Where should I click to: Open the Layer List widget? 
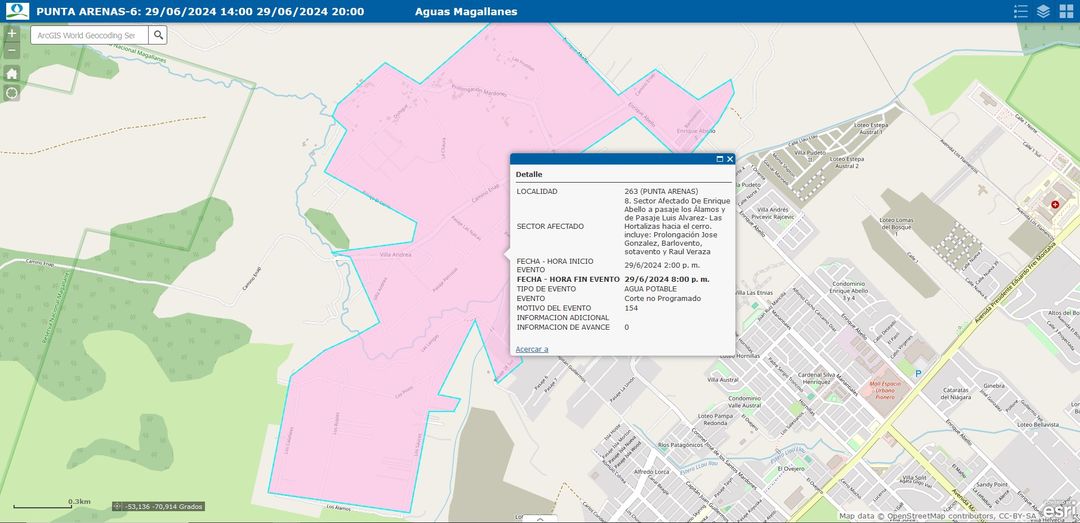pyautogui.click(x=1043, y=11)
